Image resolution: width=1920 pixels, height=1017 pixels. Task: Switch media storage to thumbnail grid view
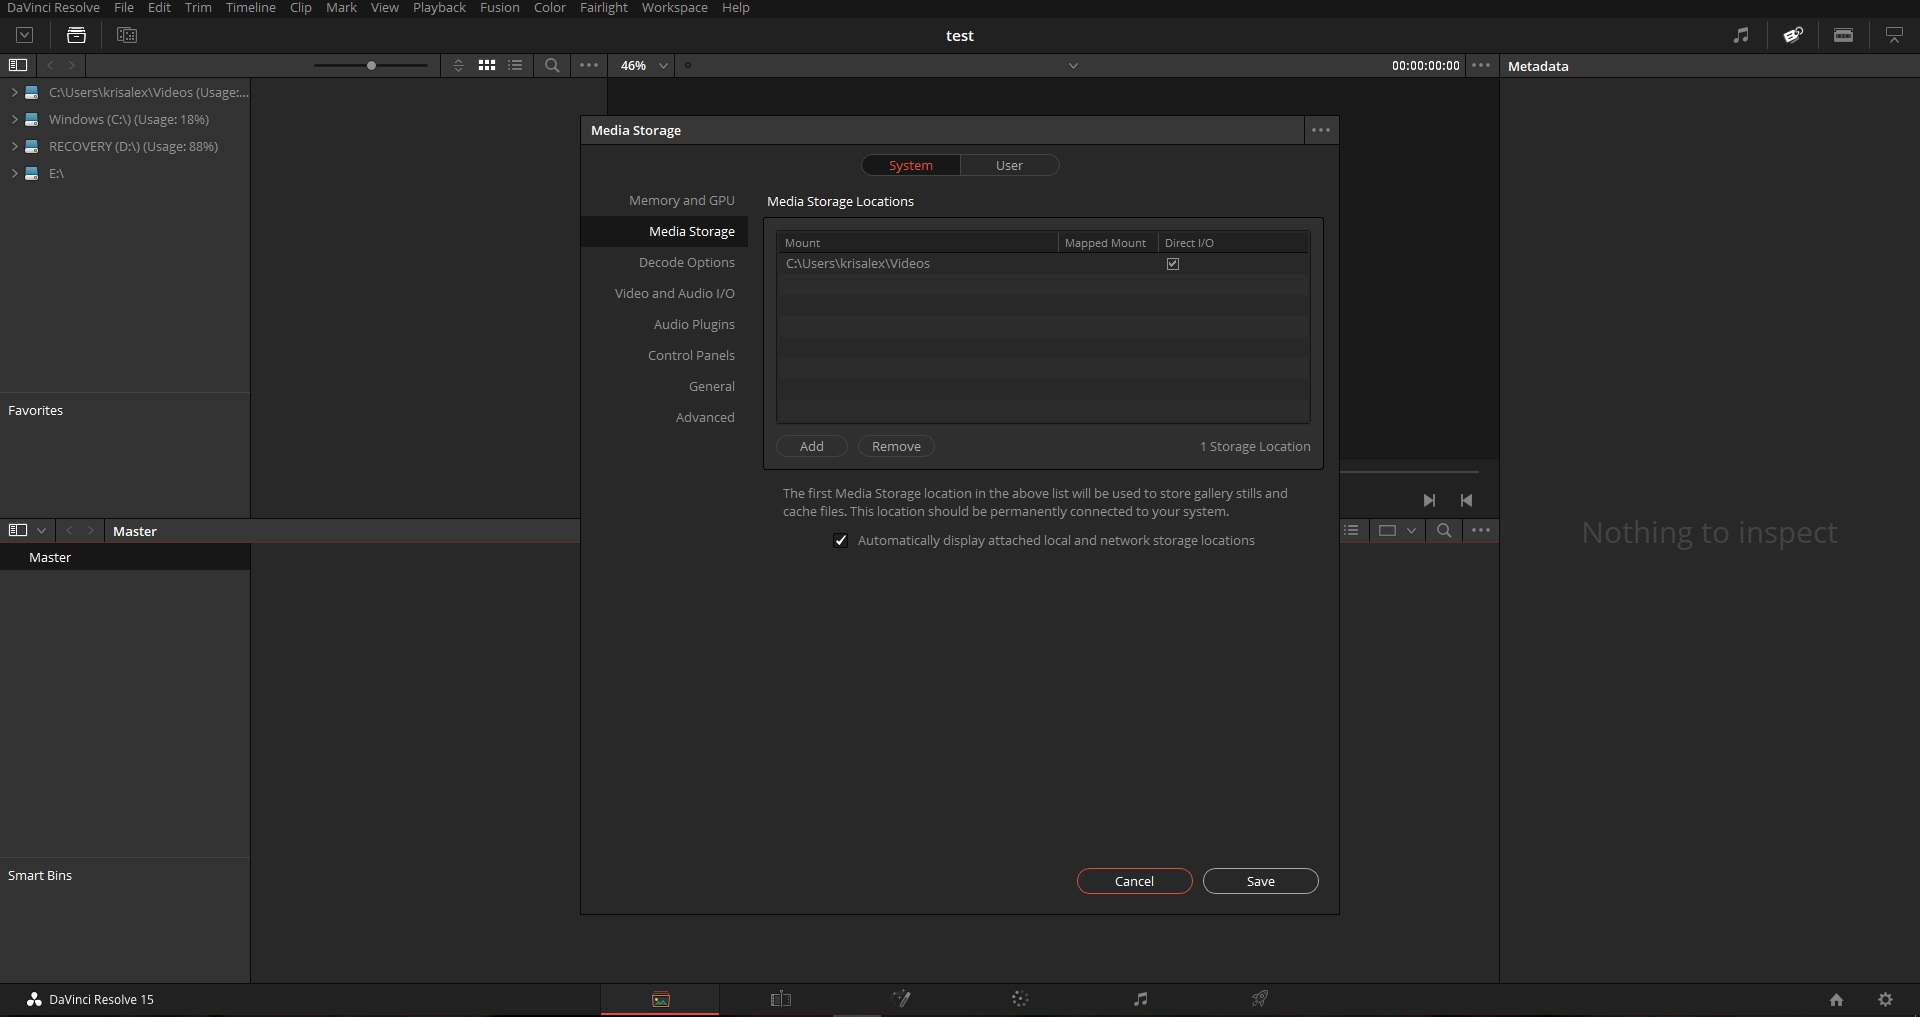[487, 65]
